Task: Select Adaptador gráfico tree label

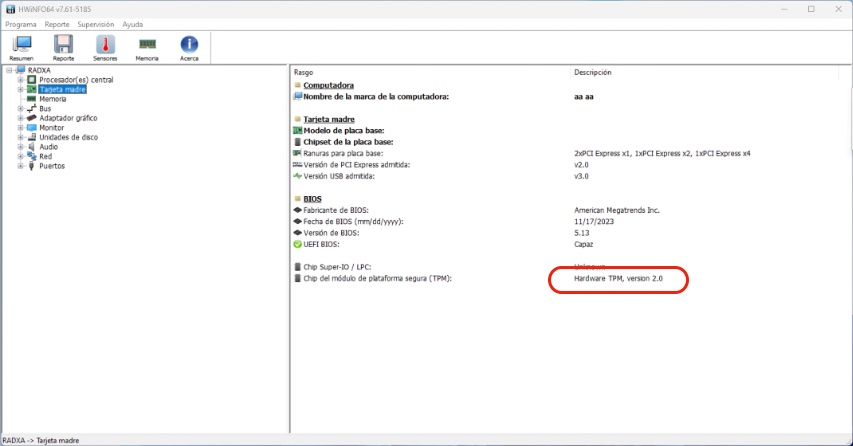Action: point(68,118)
